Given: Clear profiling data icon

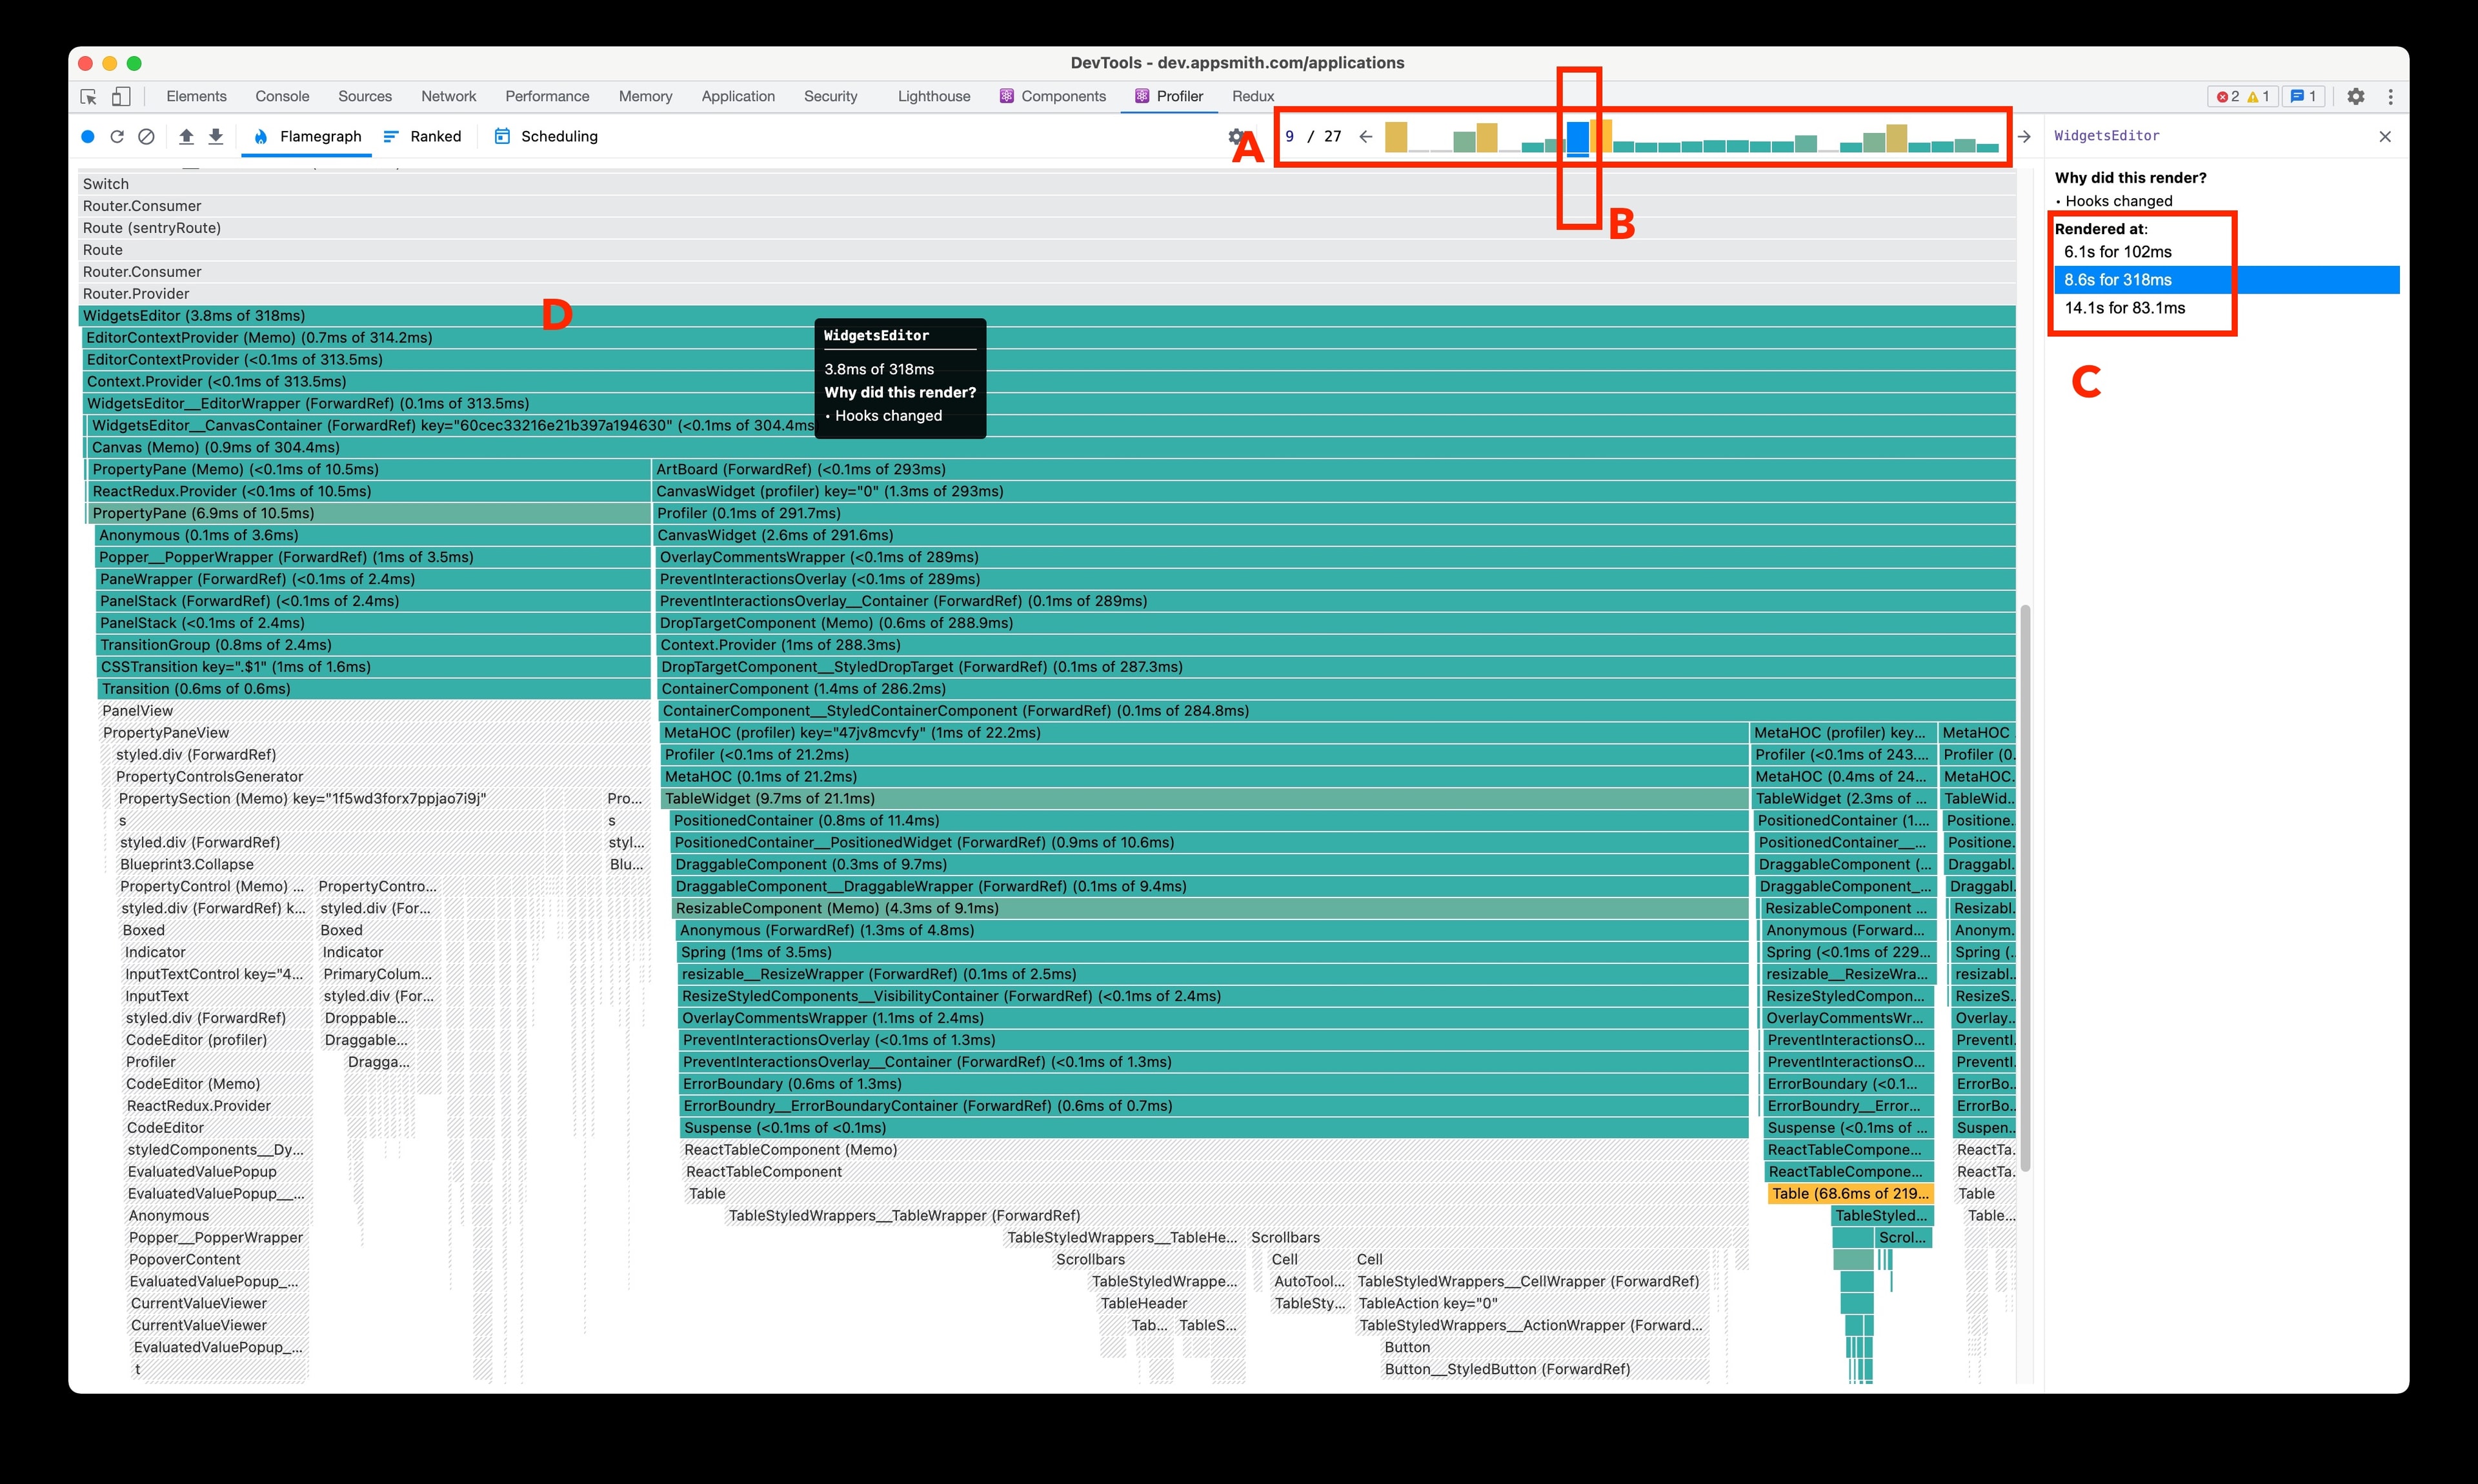Looking at the screenshot, I should 146,137.
